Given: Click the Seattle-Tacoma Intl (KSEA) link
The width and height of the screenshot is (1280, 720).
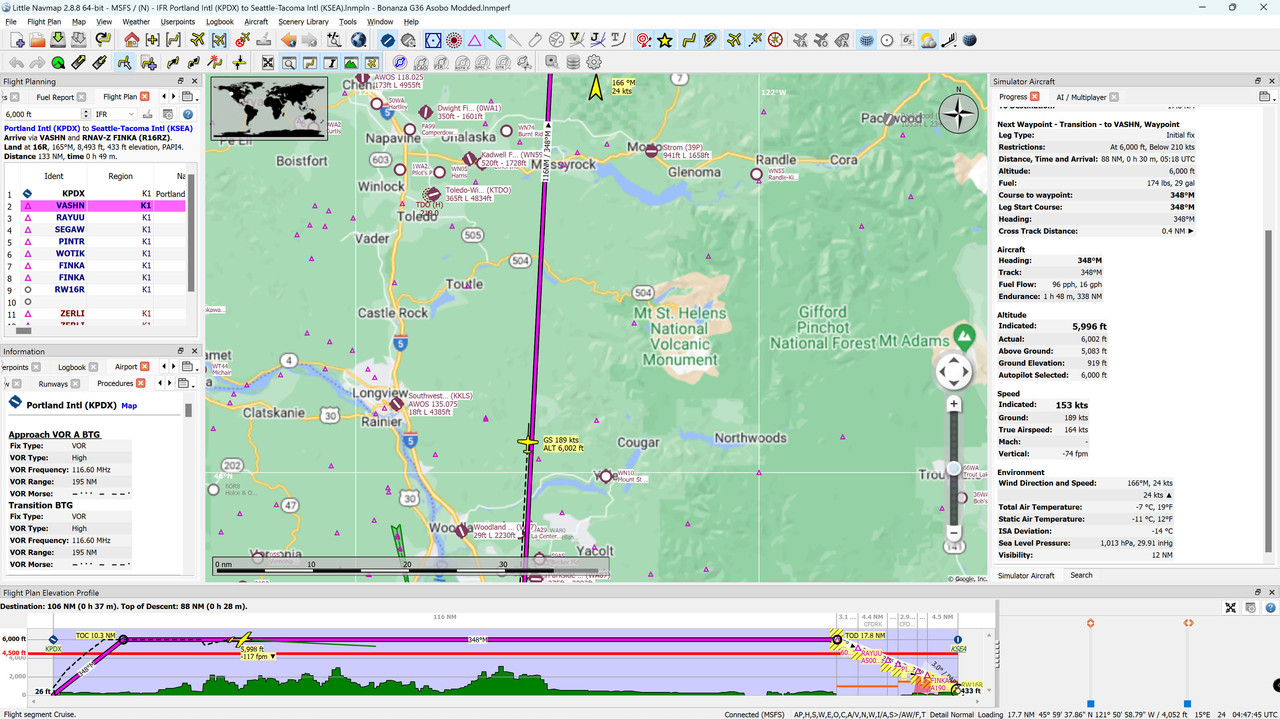Looking at the screenshot, I should pyautogui.click(x=143, y=129).
